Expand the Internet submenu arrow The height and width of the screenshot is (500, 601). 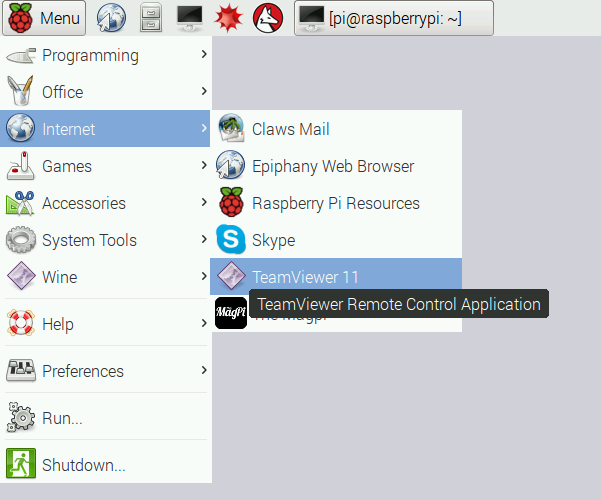tap(204, 128)
